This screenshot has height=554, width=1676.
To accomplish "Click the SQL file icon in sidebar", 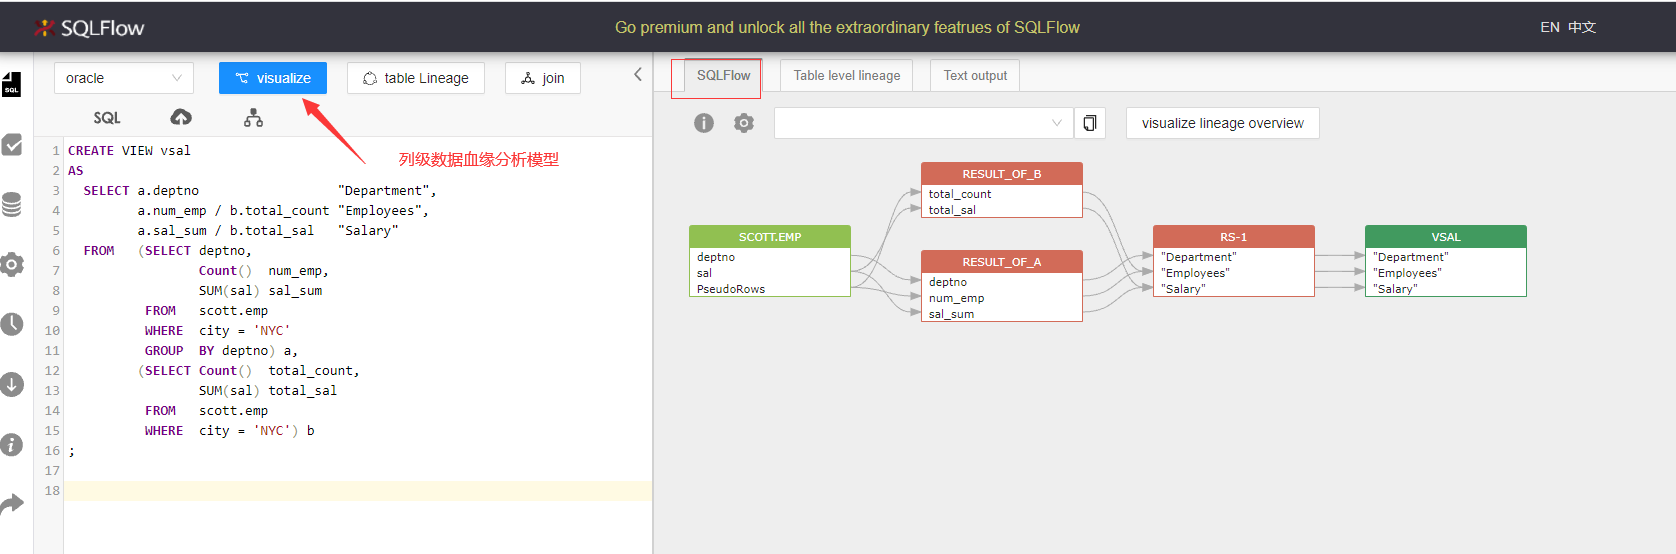I will (x=11, y=85).
